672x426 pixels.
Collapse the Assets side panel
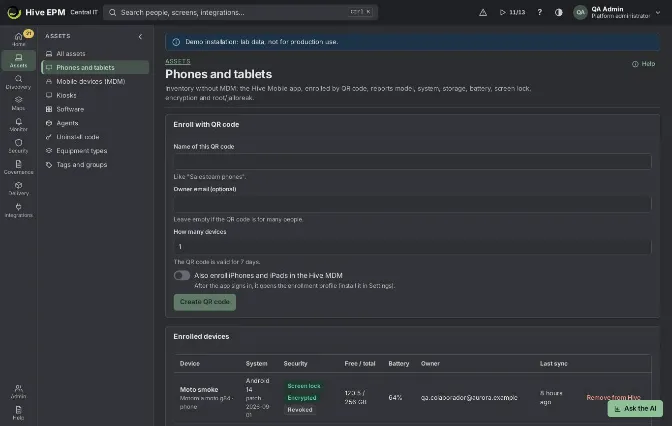click(140, 36)
